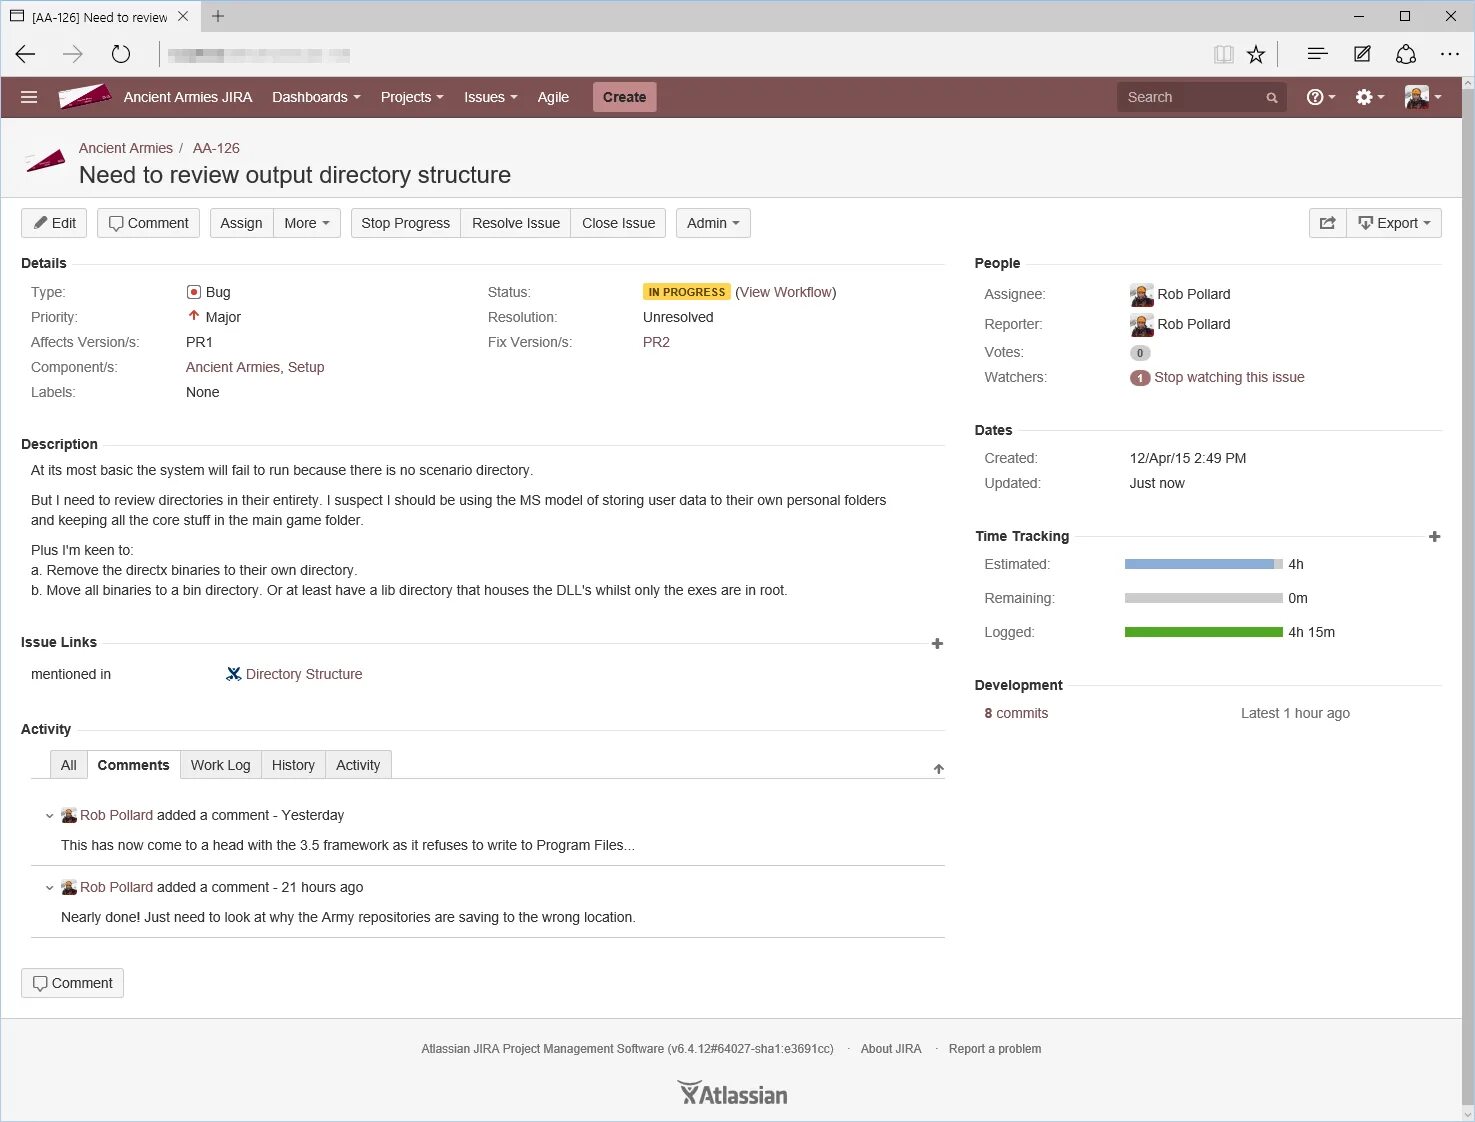Click the search magnifier icon

tap(1272, 98)
